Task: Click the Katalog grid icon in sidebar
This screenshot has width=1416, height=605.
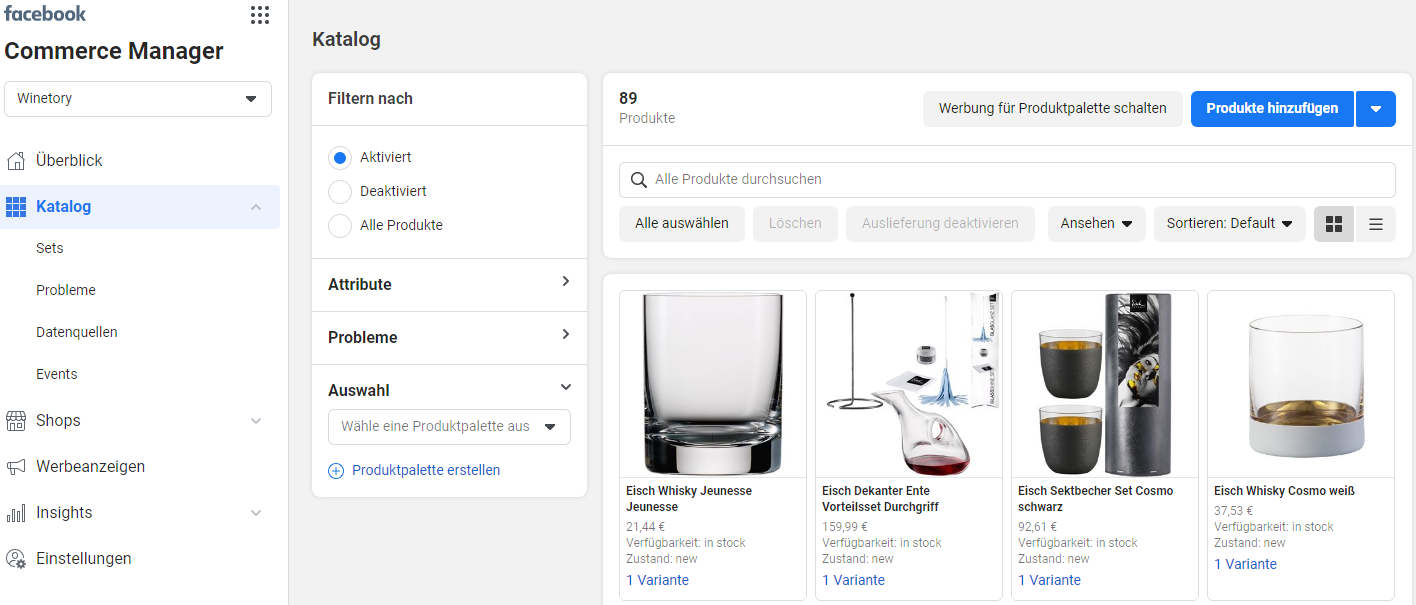Action: point(16,206)
